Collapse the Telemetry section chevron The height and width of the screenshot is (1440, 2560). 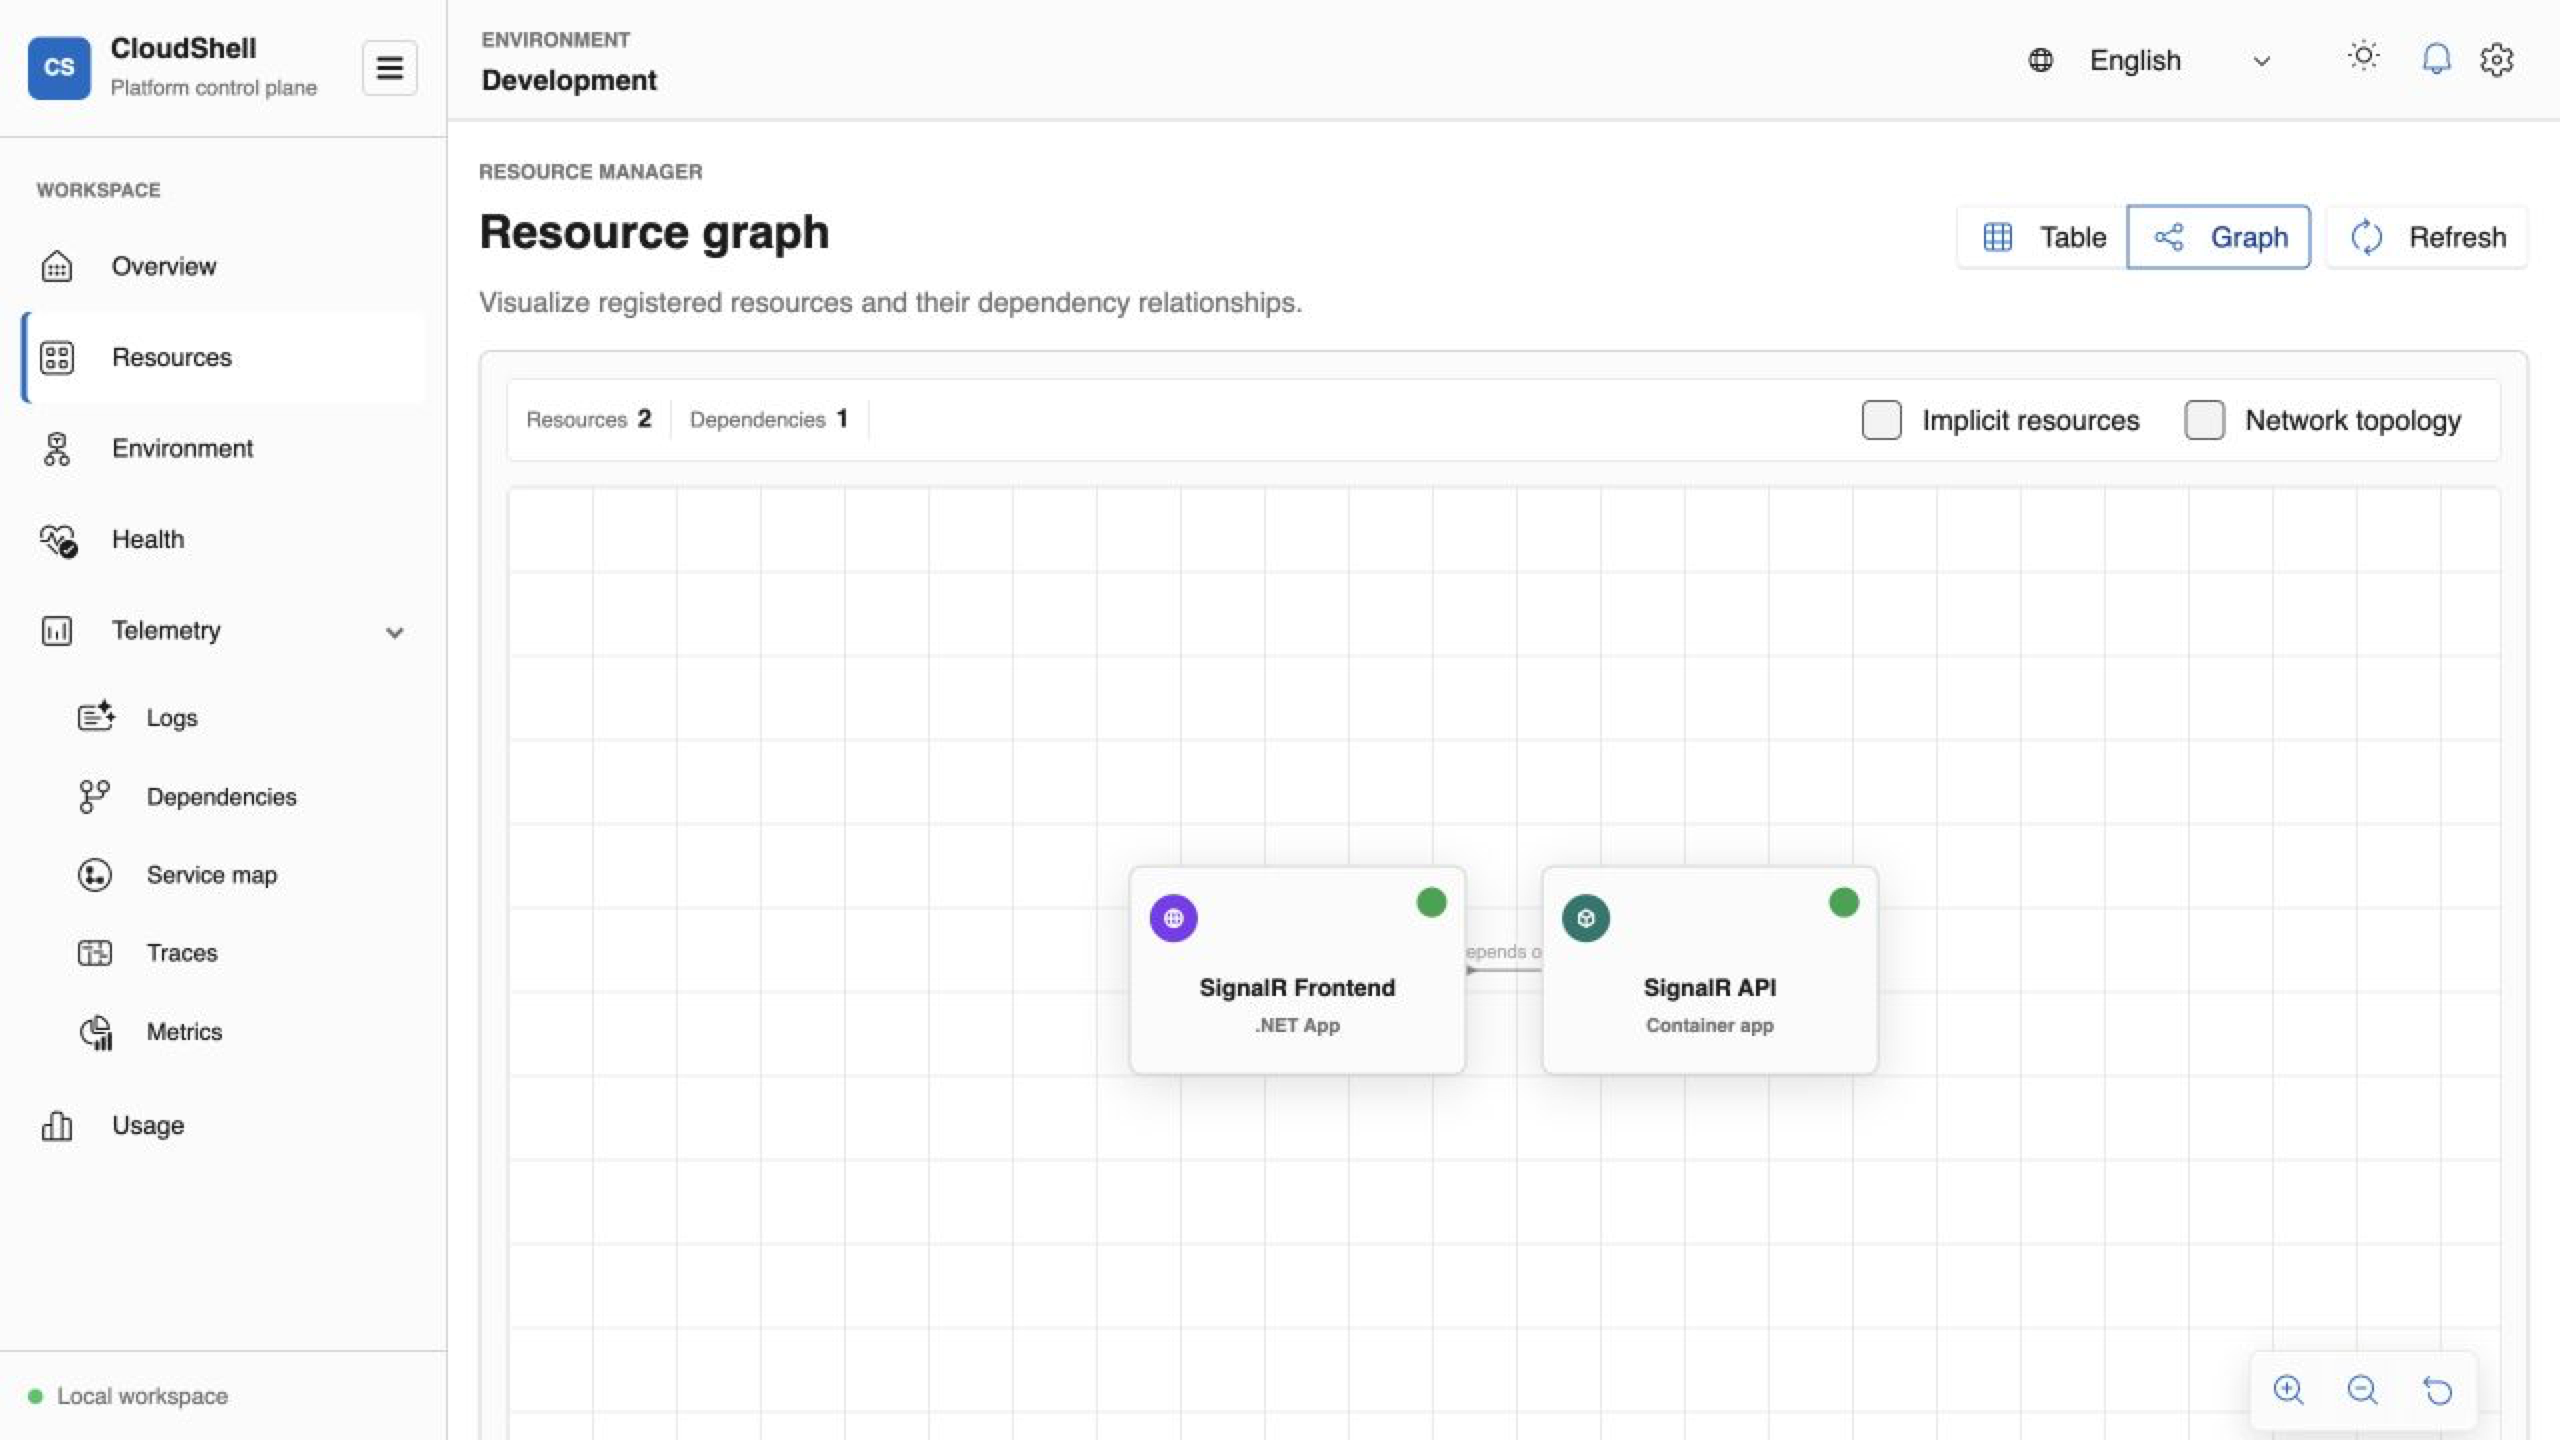(394, 632)
